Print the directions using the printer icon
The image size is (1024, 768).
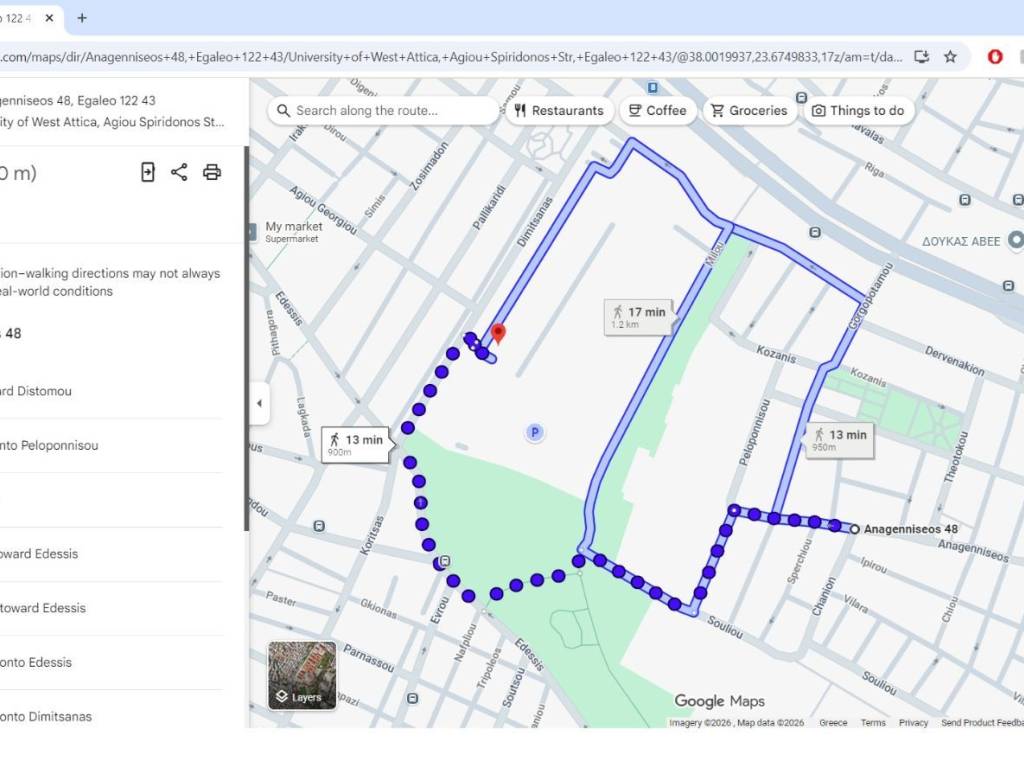[212, 172]
